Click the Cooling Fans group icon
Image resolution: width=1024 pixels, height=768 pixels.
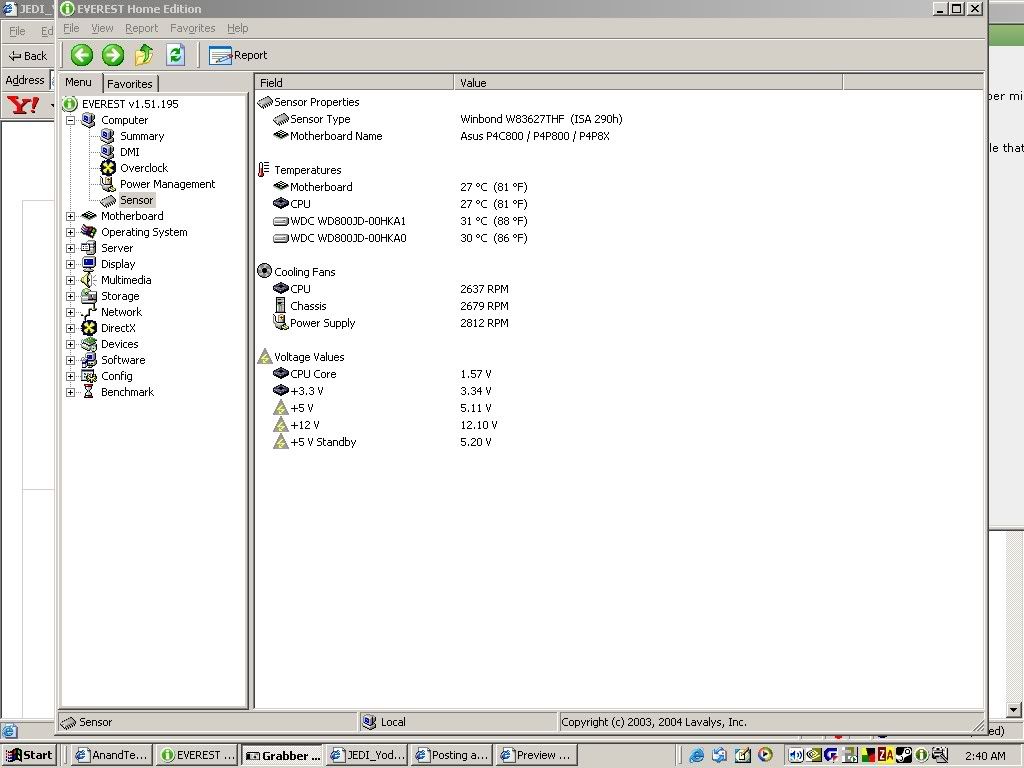(x=264, y=271)
